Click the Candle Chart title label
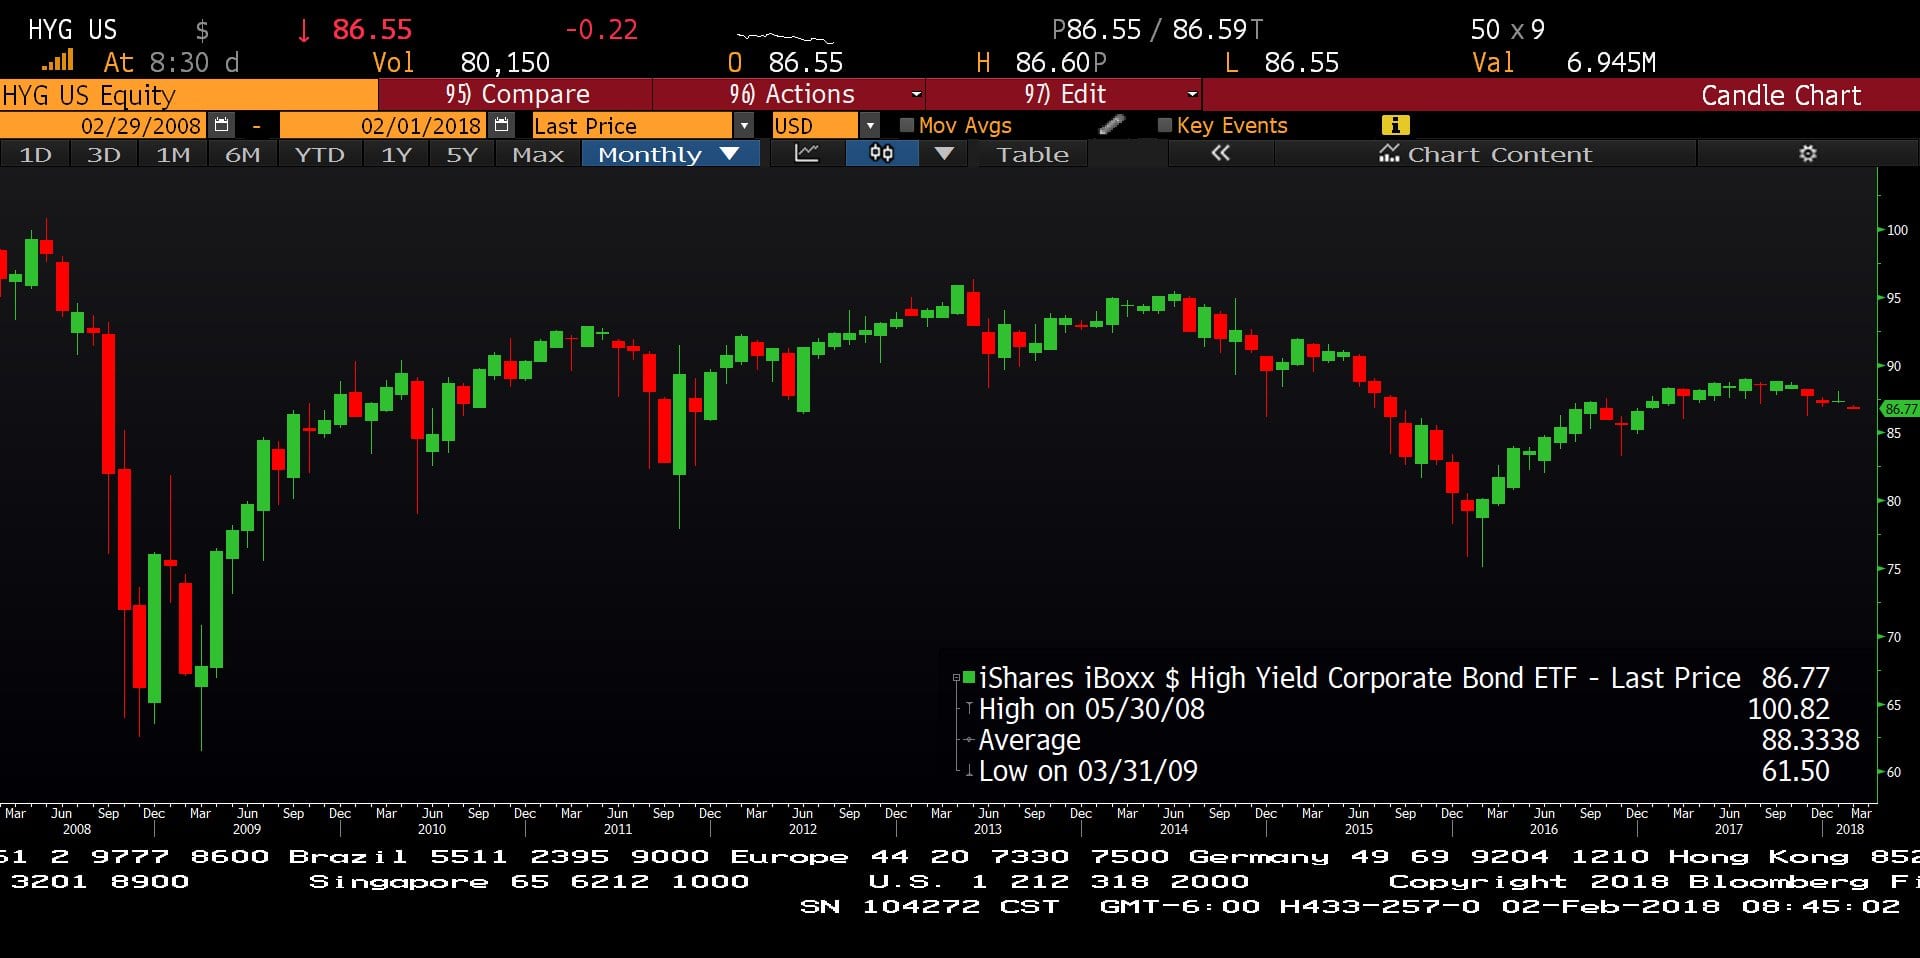The width and height of the screenshot is (1920, 958). coord(1781,95)
